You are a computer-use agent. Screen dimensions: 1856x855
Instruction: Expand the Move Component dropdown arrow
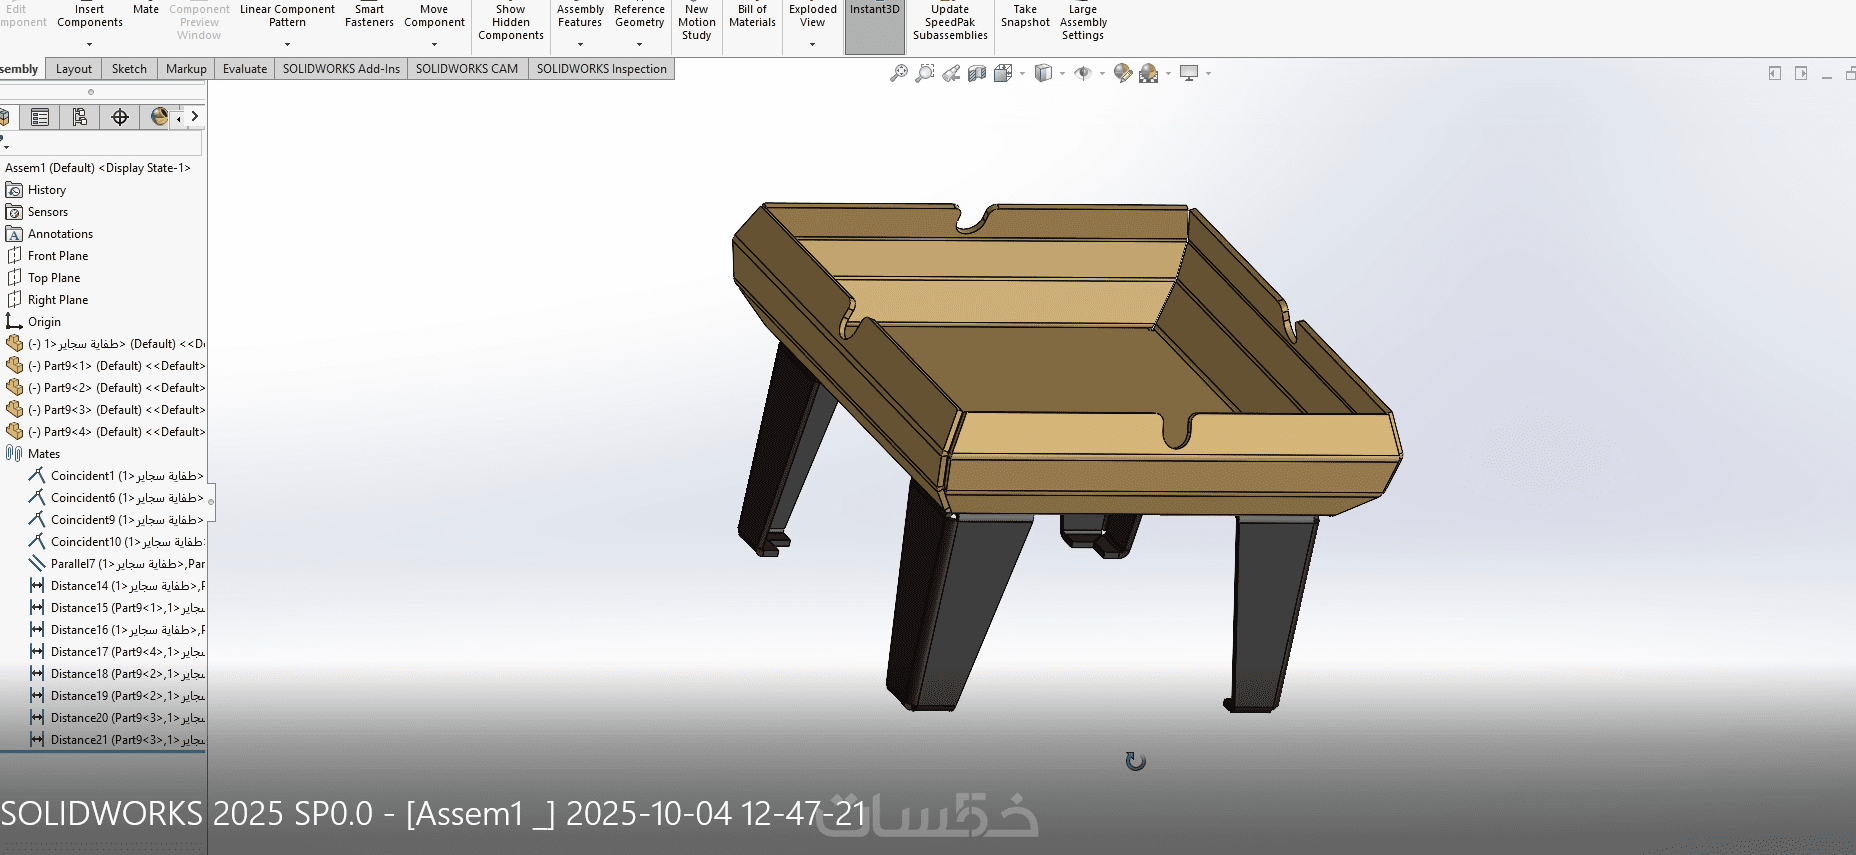point(434,45)
